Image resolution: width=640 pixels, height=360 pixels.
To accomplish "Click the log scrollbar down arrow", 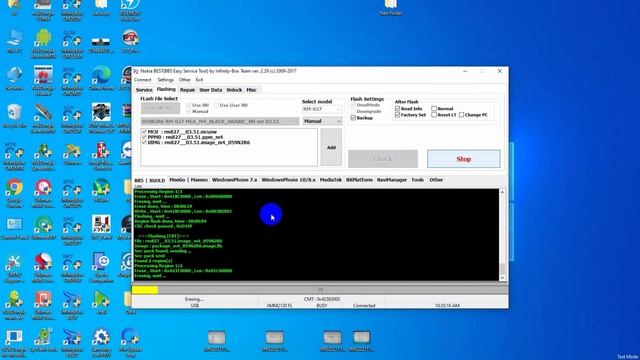I will [x=502, y=278].
